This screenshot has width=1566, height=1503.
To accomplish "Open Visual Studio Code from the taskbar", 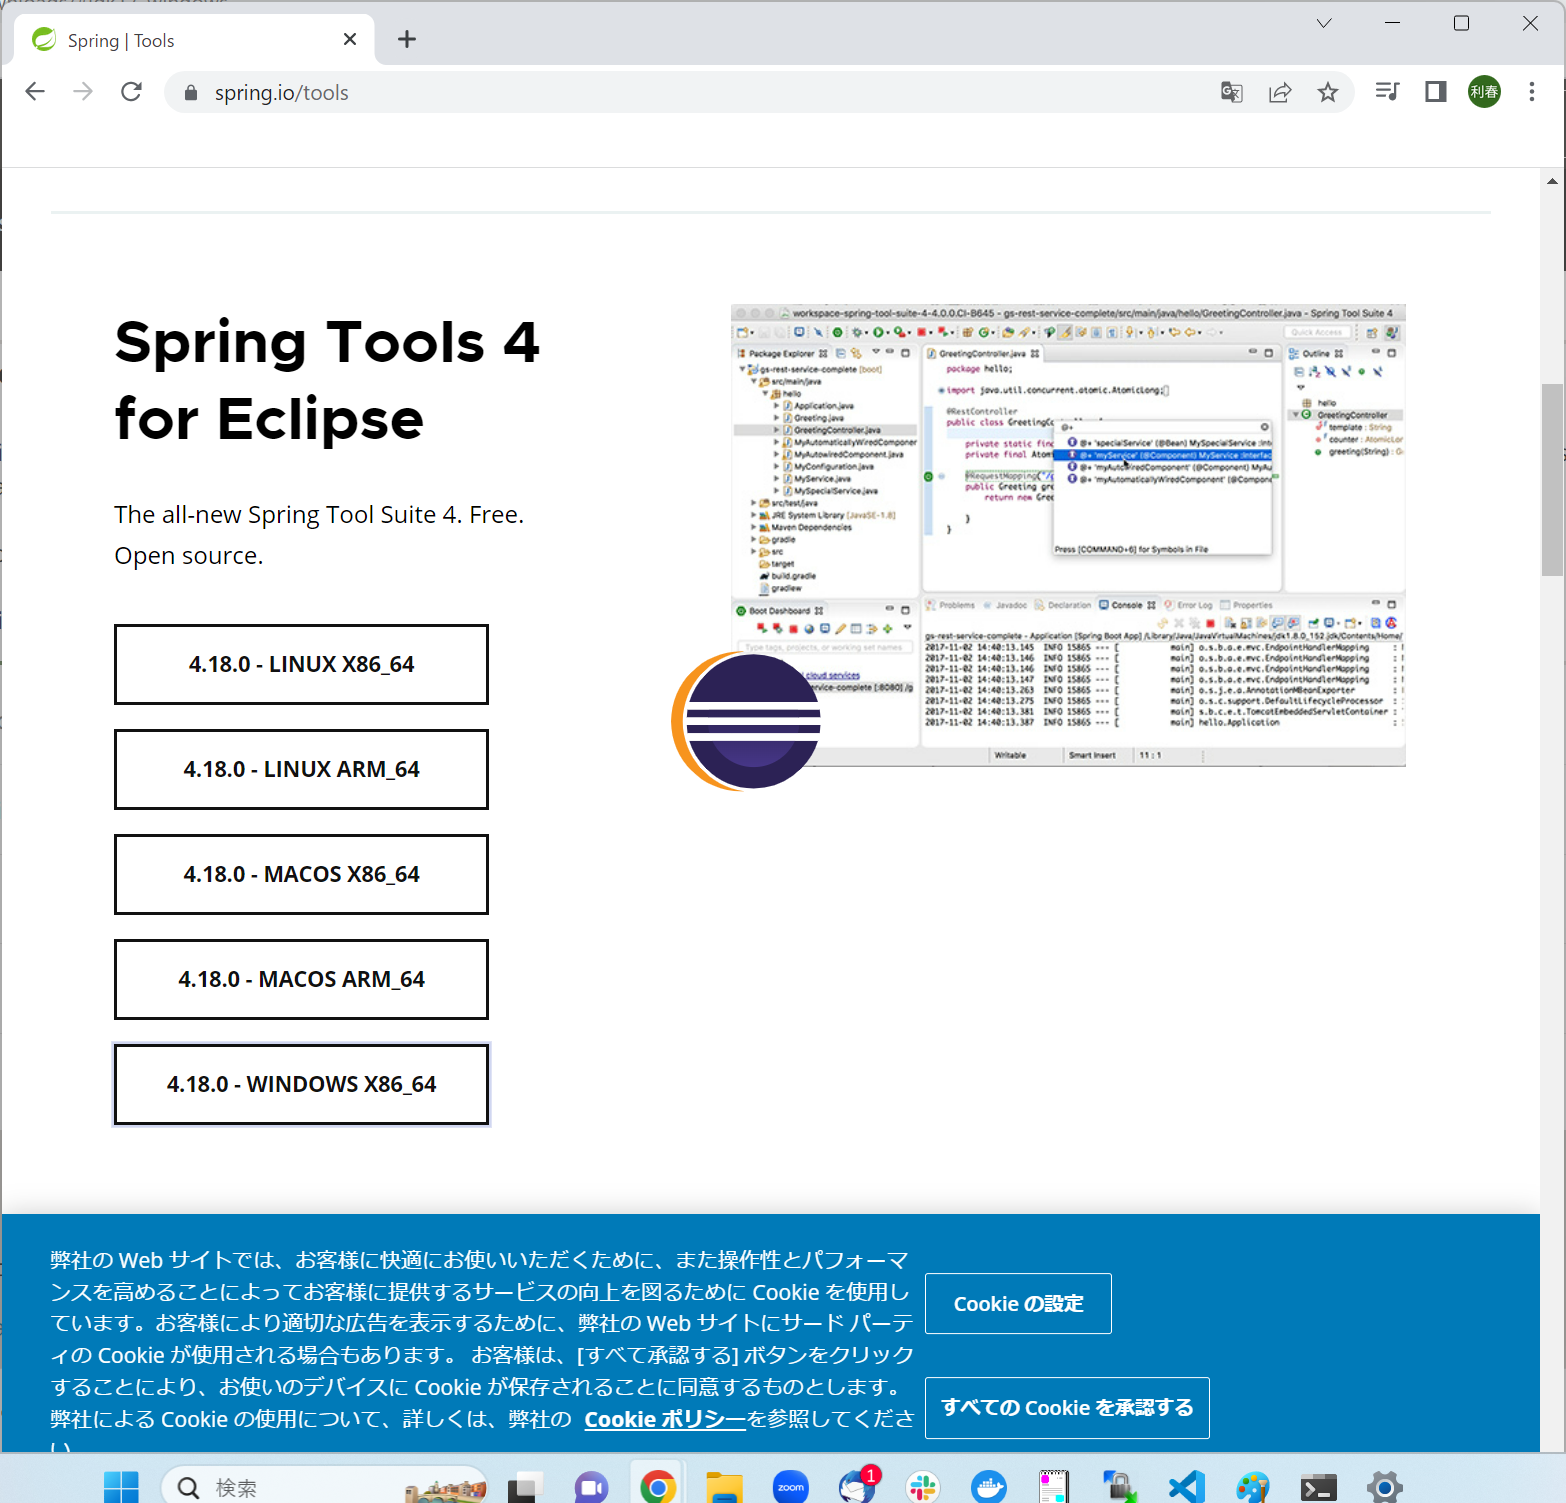I will [x=1186, y=1486].
